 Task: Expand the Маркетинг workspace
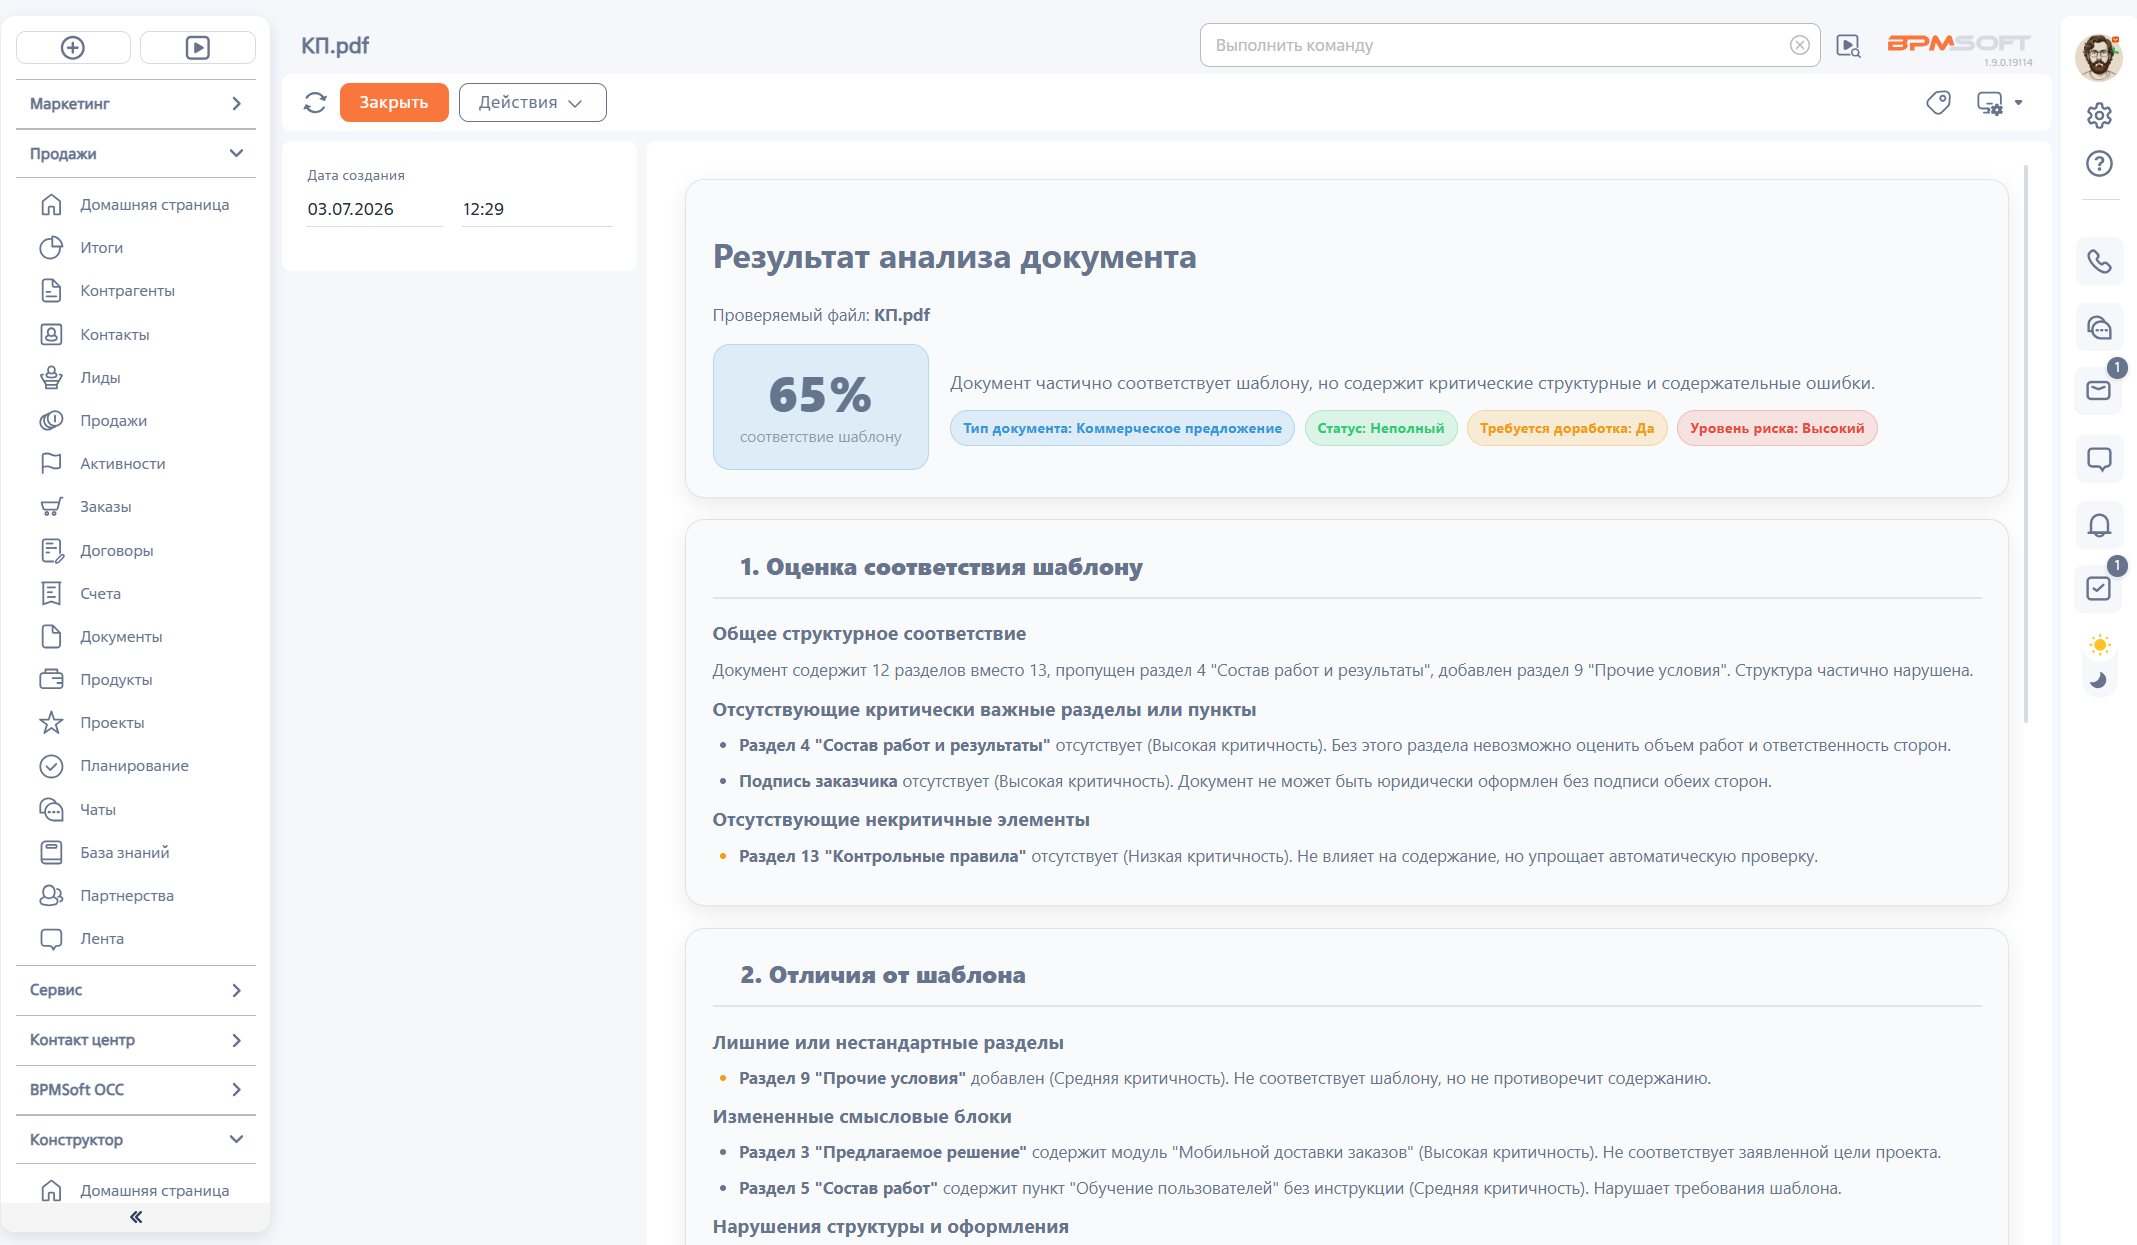[x=135, y=104]
